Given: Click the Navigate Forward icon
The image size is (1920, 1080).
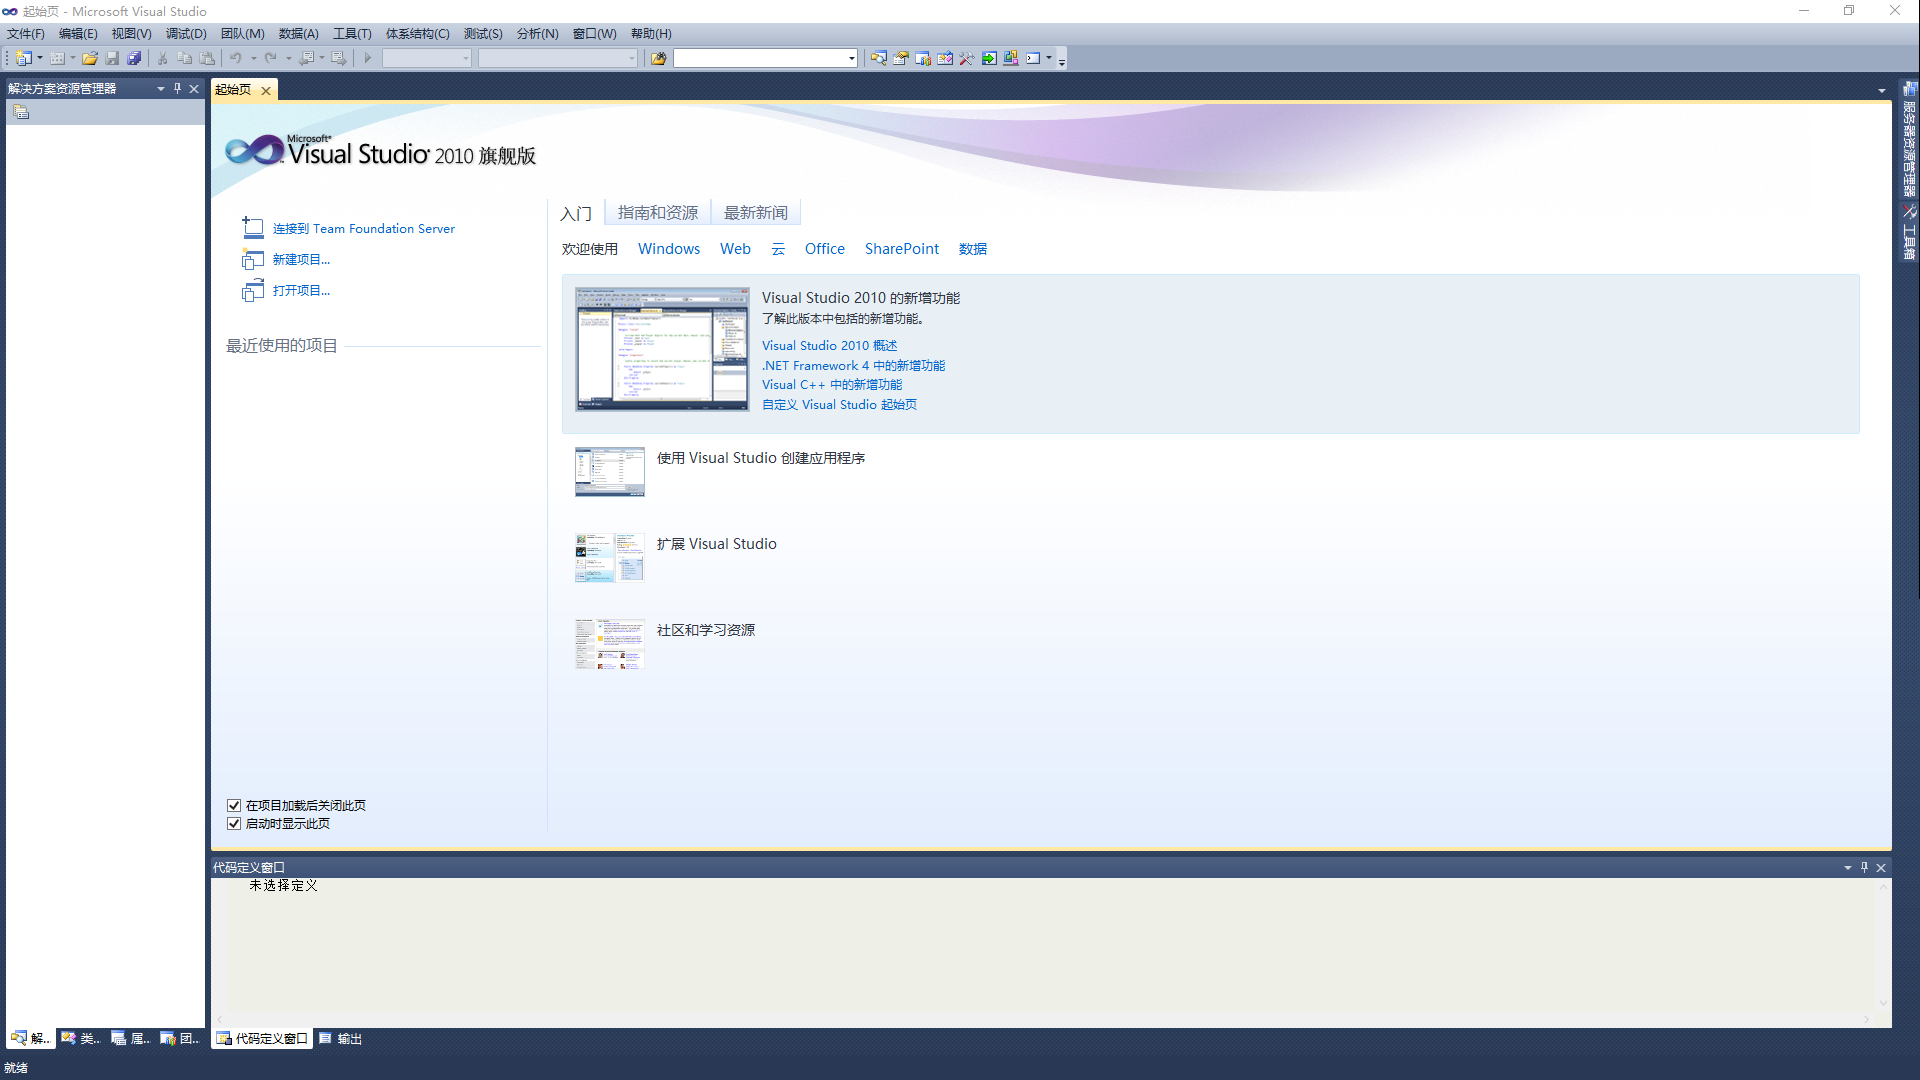Looking at the screenshot, I should 339,58.
